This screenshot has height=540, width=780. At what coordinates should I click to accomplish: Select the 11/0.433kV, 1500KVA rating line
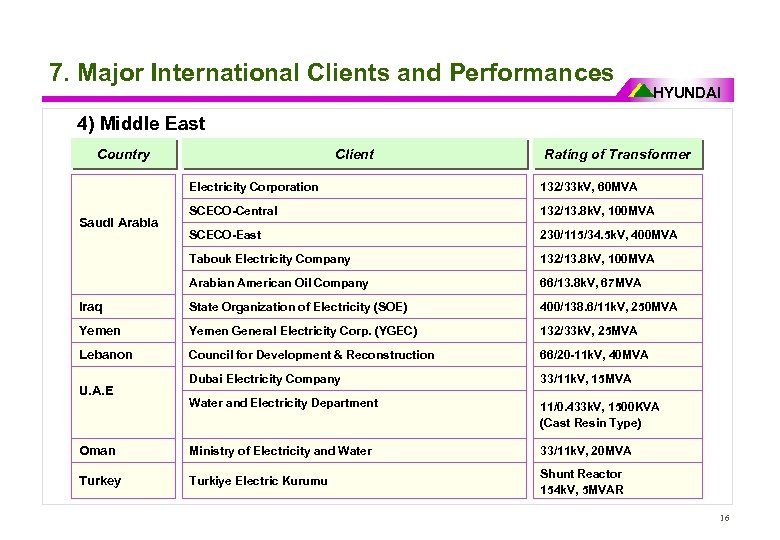point(599,407)
